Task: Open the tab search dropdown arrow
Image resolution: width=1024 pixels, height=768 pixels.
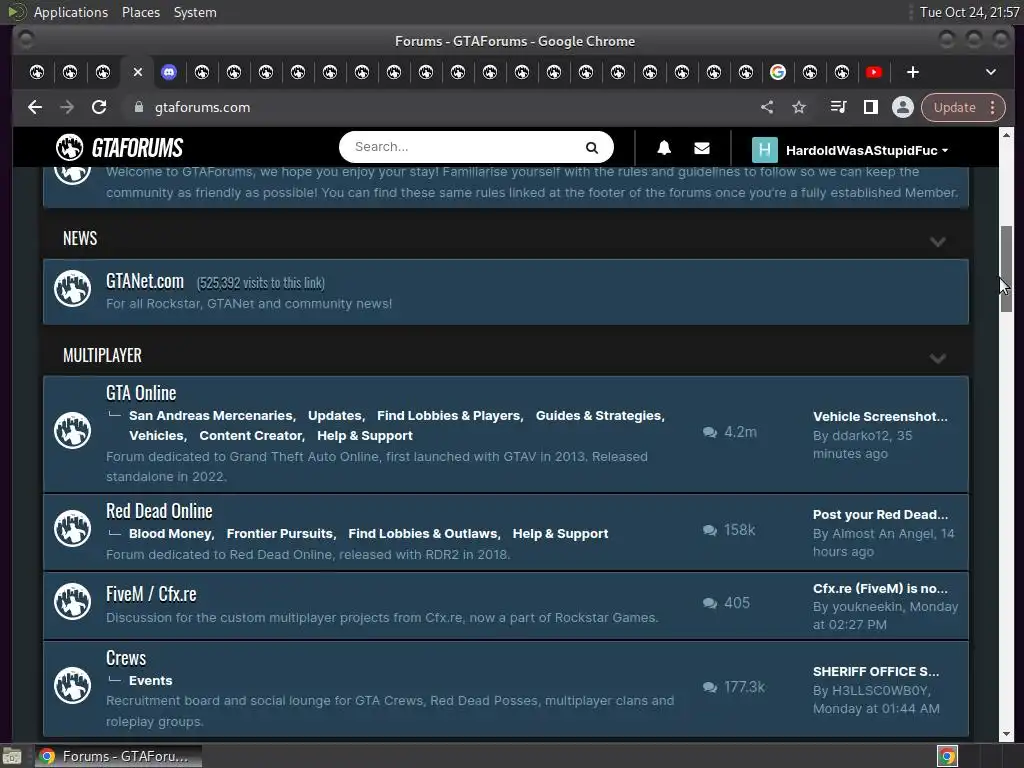Action: (x=991, y=72)
